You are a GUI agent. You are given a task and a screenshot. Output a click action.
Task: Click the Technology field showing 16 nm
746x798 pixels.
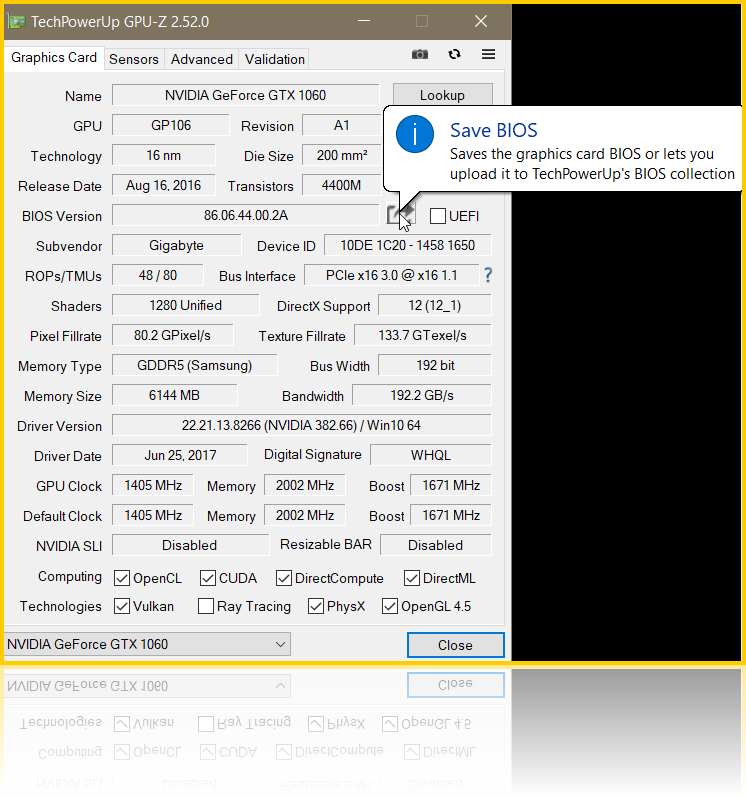pos(163,155)
